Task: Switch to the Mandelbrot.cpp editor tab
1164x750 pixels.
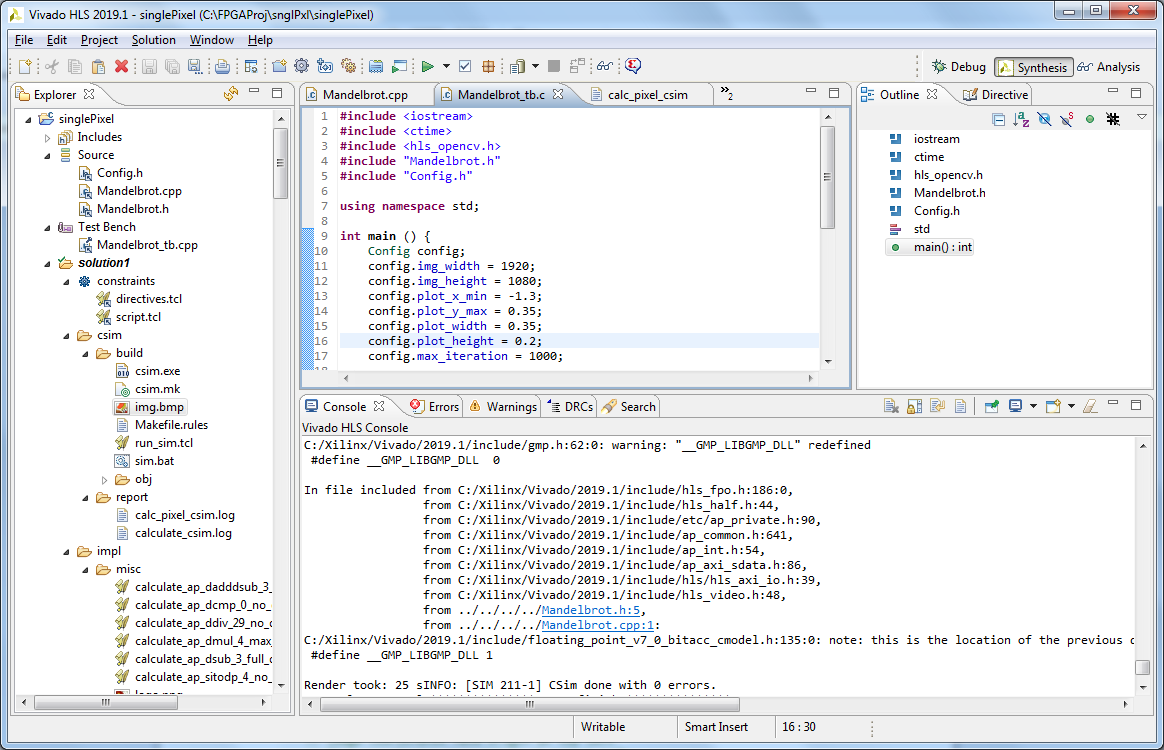Action: click(365, 95)
